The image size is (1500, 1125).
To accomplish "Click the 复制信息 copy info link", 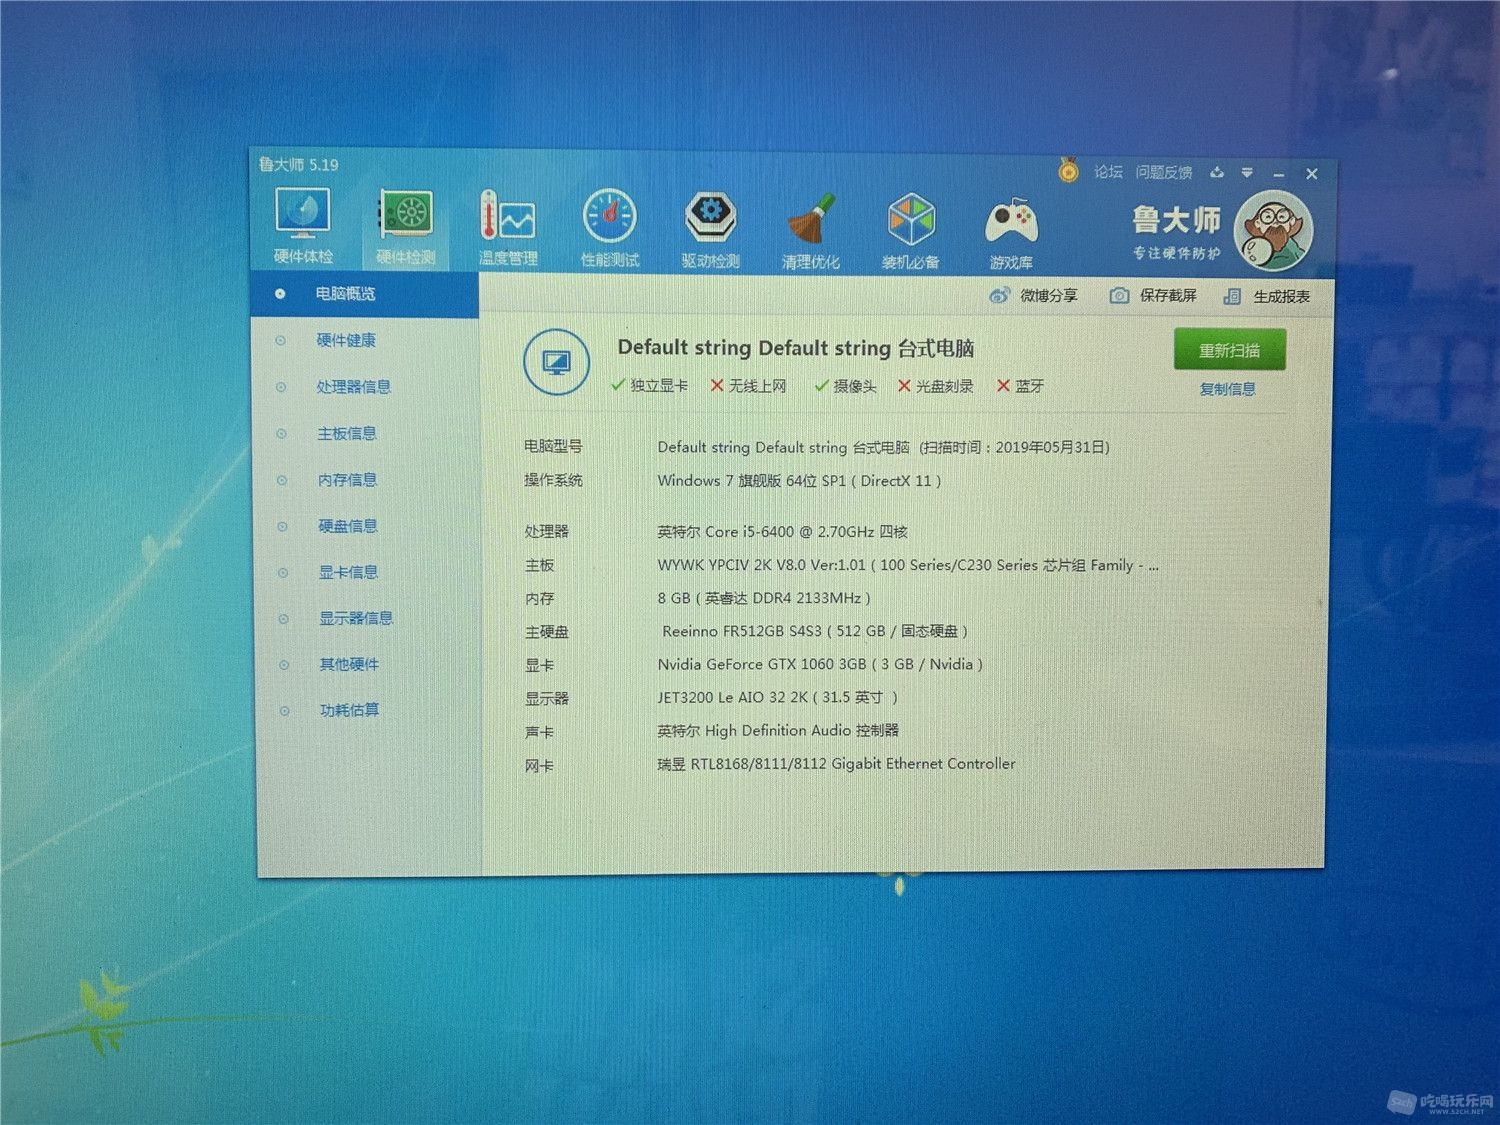I will pyautogui.click(x=1227, y=389).
